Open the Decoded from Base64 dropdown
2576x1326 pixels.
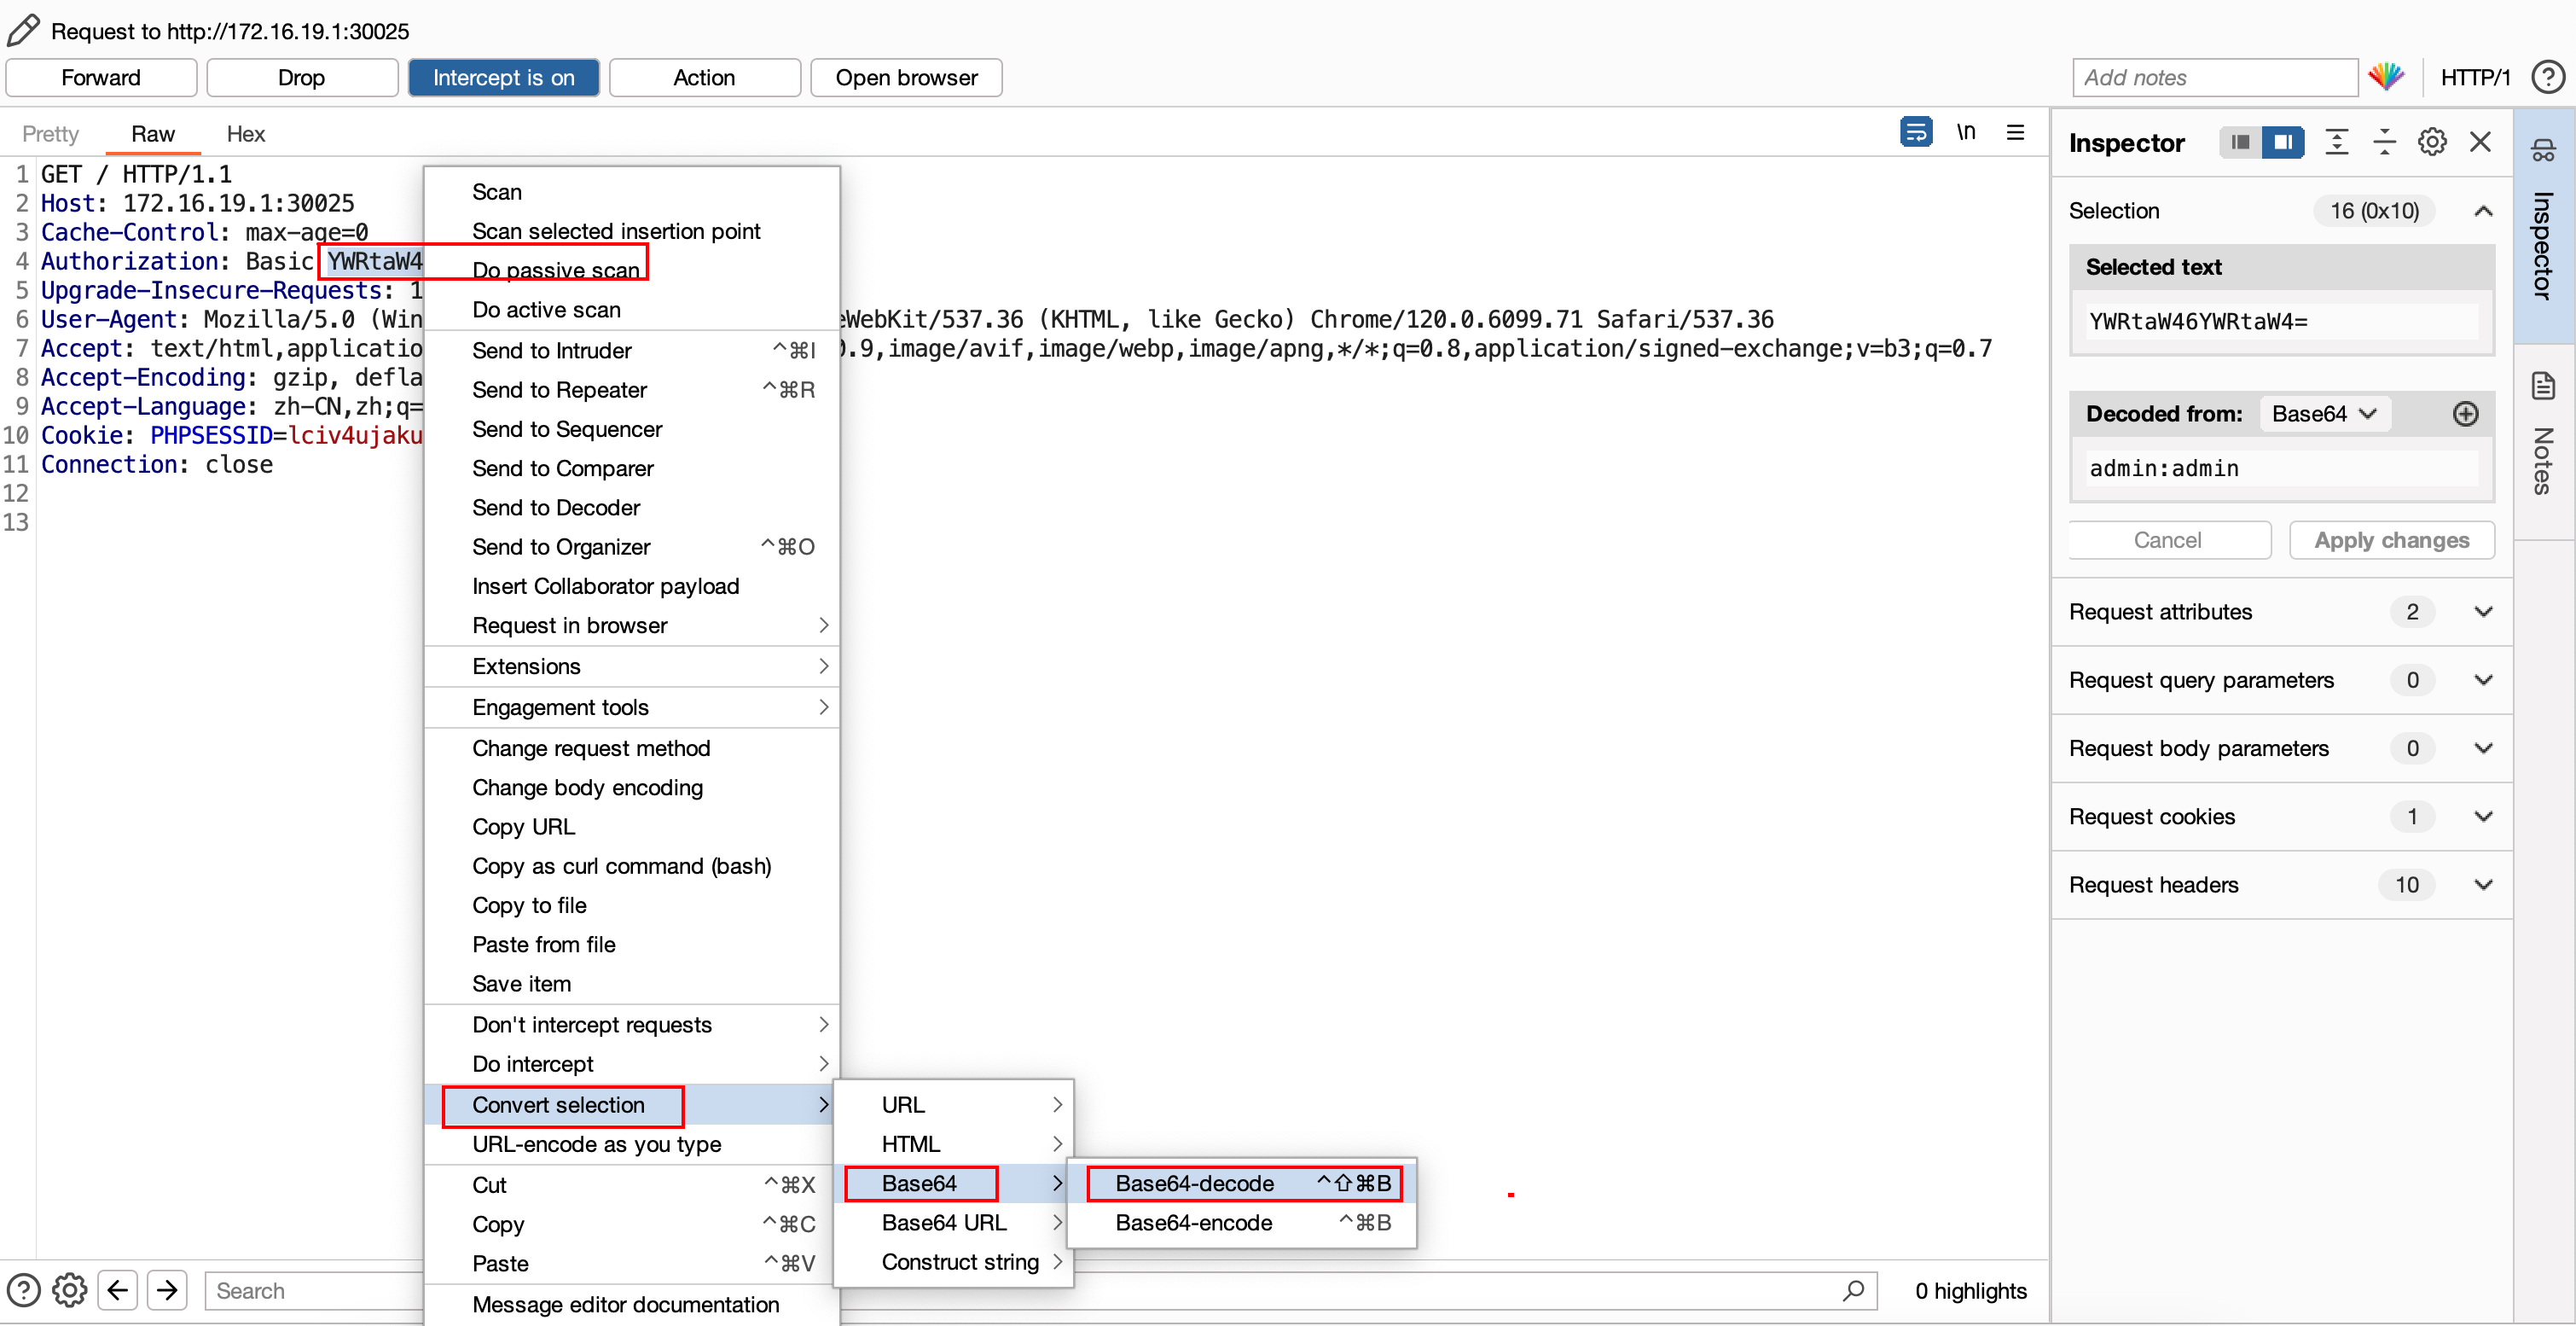click(x=2324, y=414)
